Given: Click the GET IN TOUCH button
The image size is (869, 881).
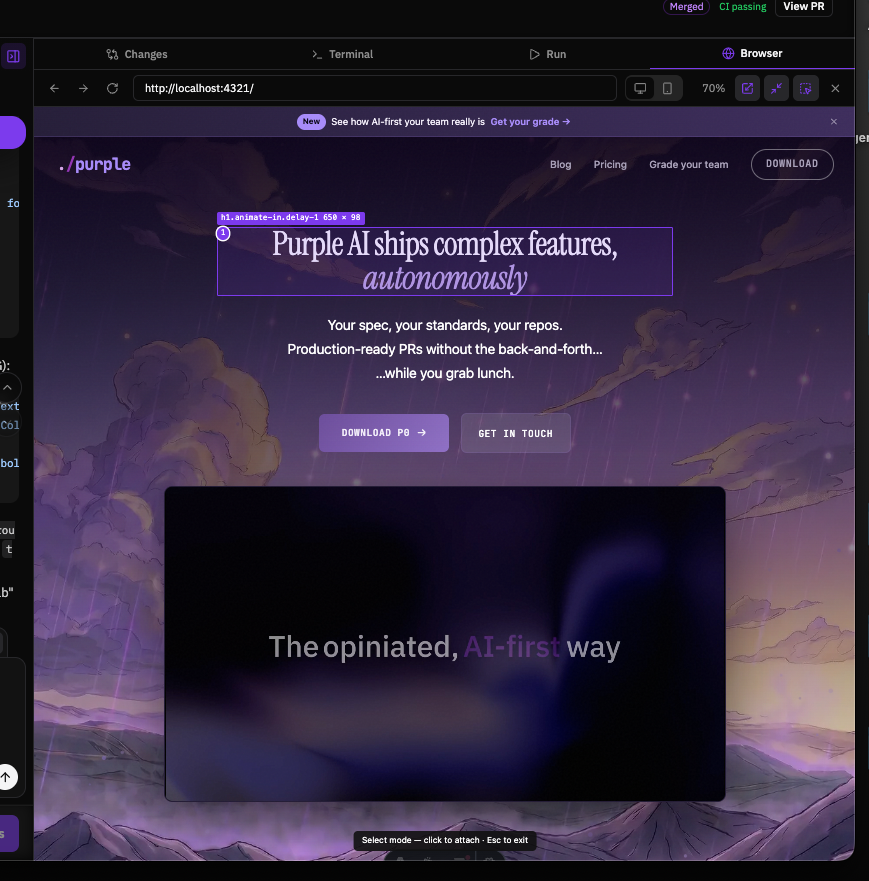Looking at the screenshot, I should pos(516,433).
